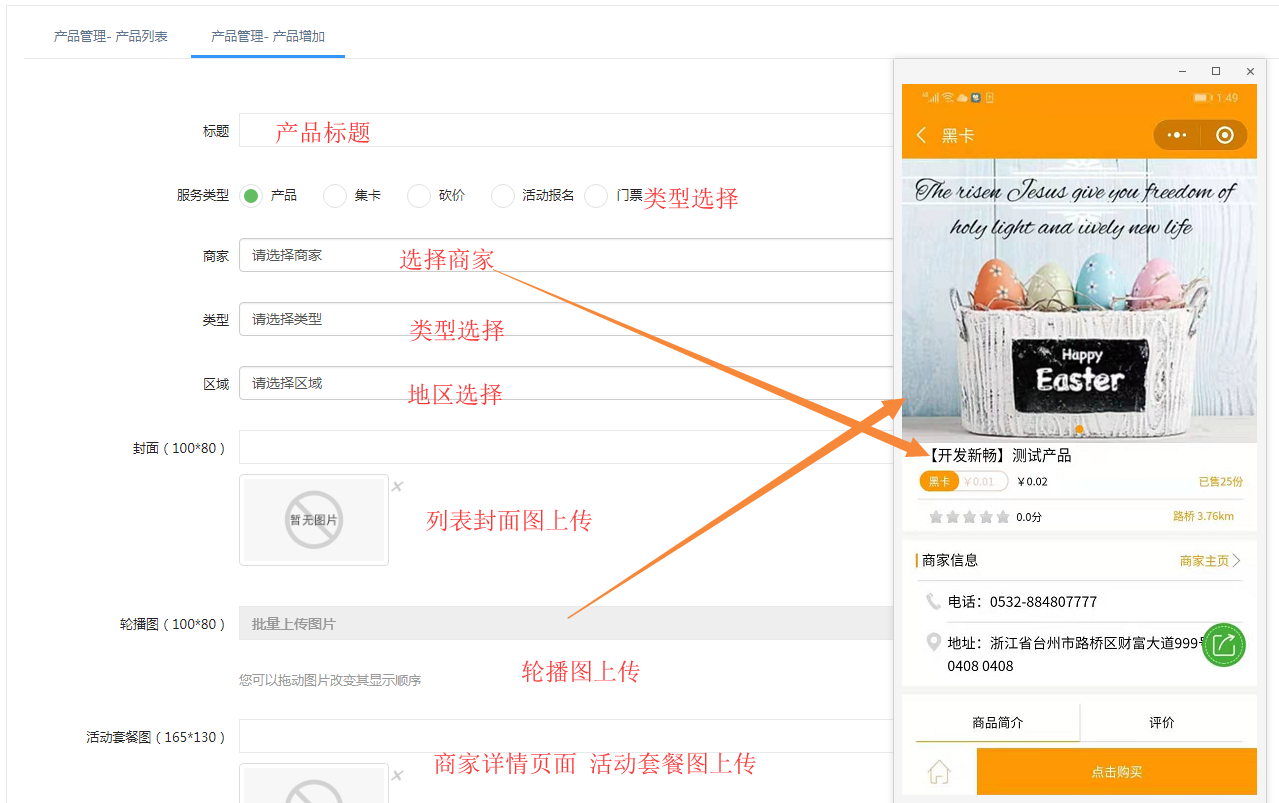The width and height of the screenshot is (1279, 803).
Task: Open the 请选择区域 dropdown
Action: [x=566, y=383]
